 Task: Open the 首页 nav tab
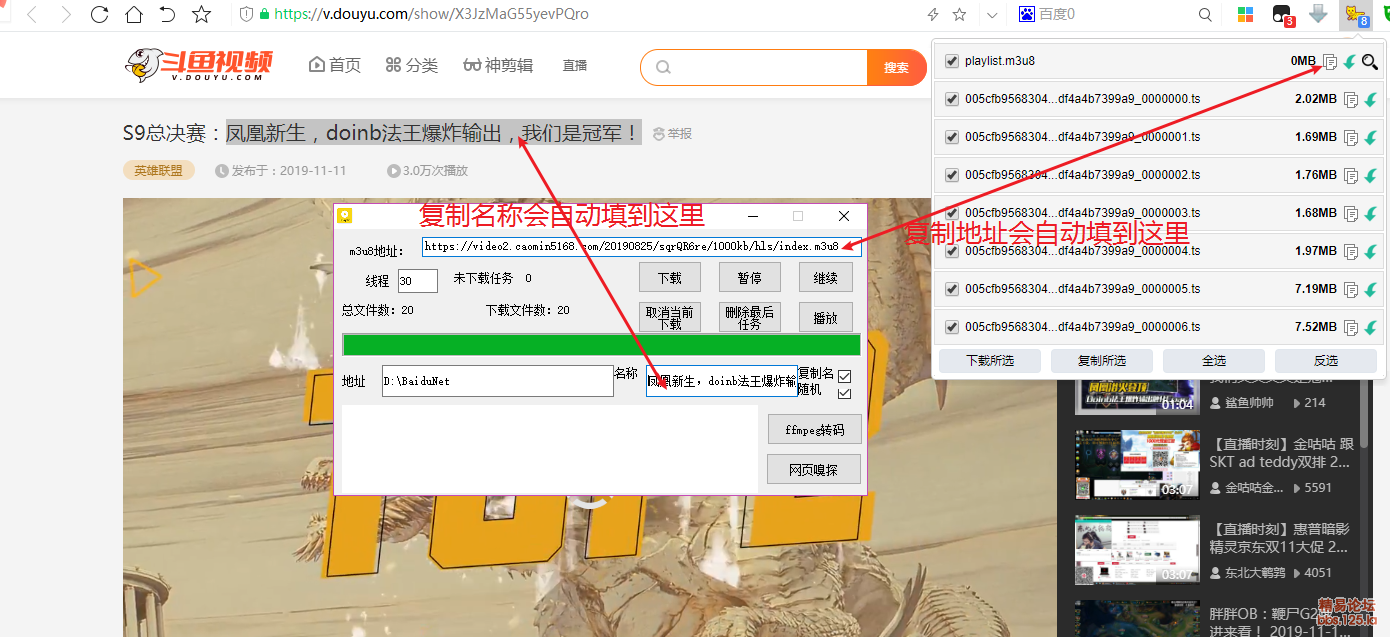[335, 65]
